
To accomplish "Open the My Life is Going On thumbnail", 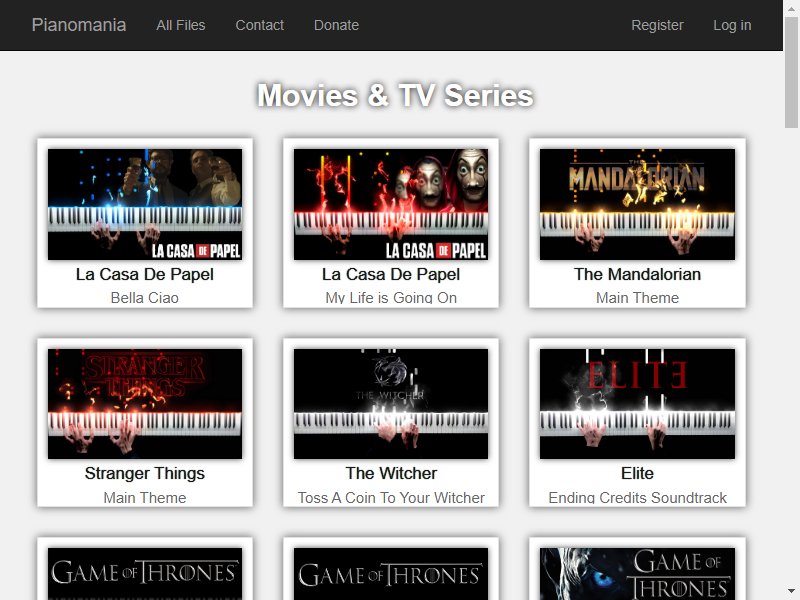I will pos(391,204).
